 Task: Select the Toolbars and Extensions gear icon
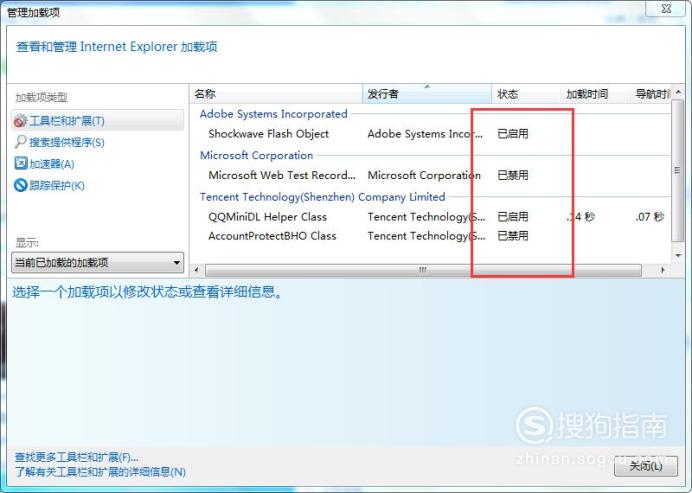click(20, 120)
